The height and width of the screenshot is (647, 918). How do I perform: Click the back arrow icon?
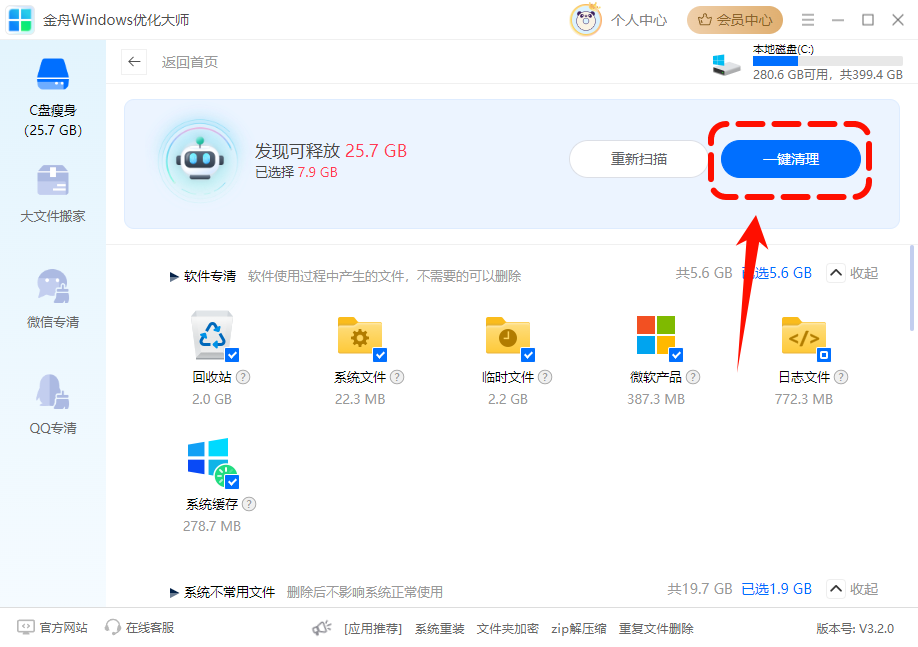click(134, 62)
